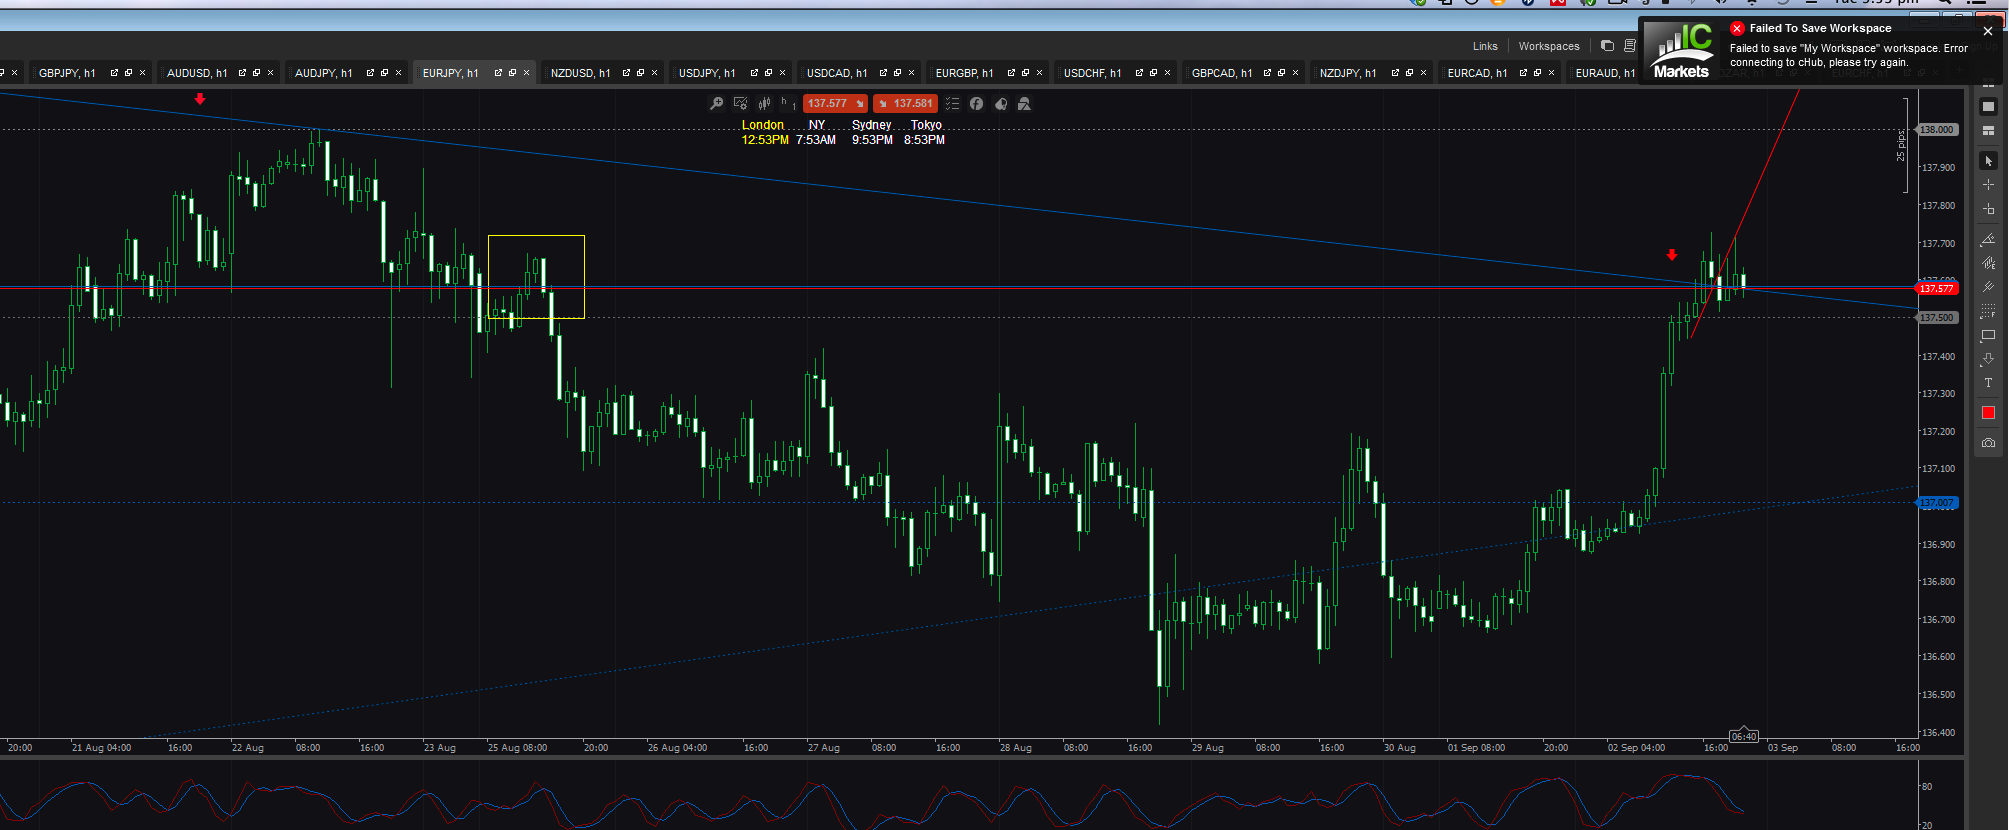Image resolution: width=2009 pixels, height=830 pixels.
Task: Select the equidistant channel tool
Action: [x=1988, y=264]
